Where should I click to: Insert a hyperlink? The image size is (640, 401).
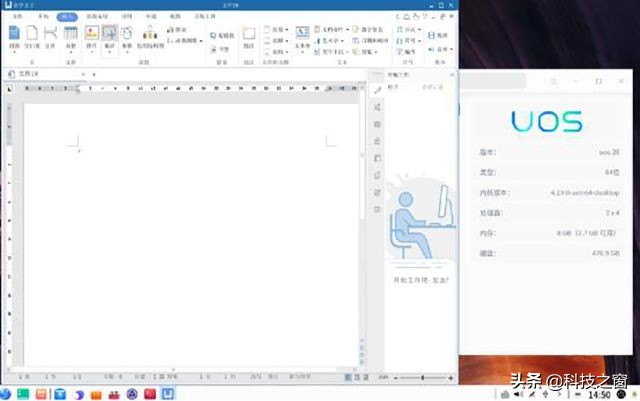222,36
